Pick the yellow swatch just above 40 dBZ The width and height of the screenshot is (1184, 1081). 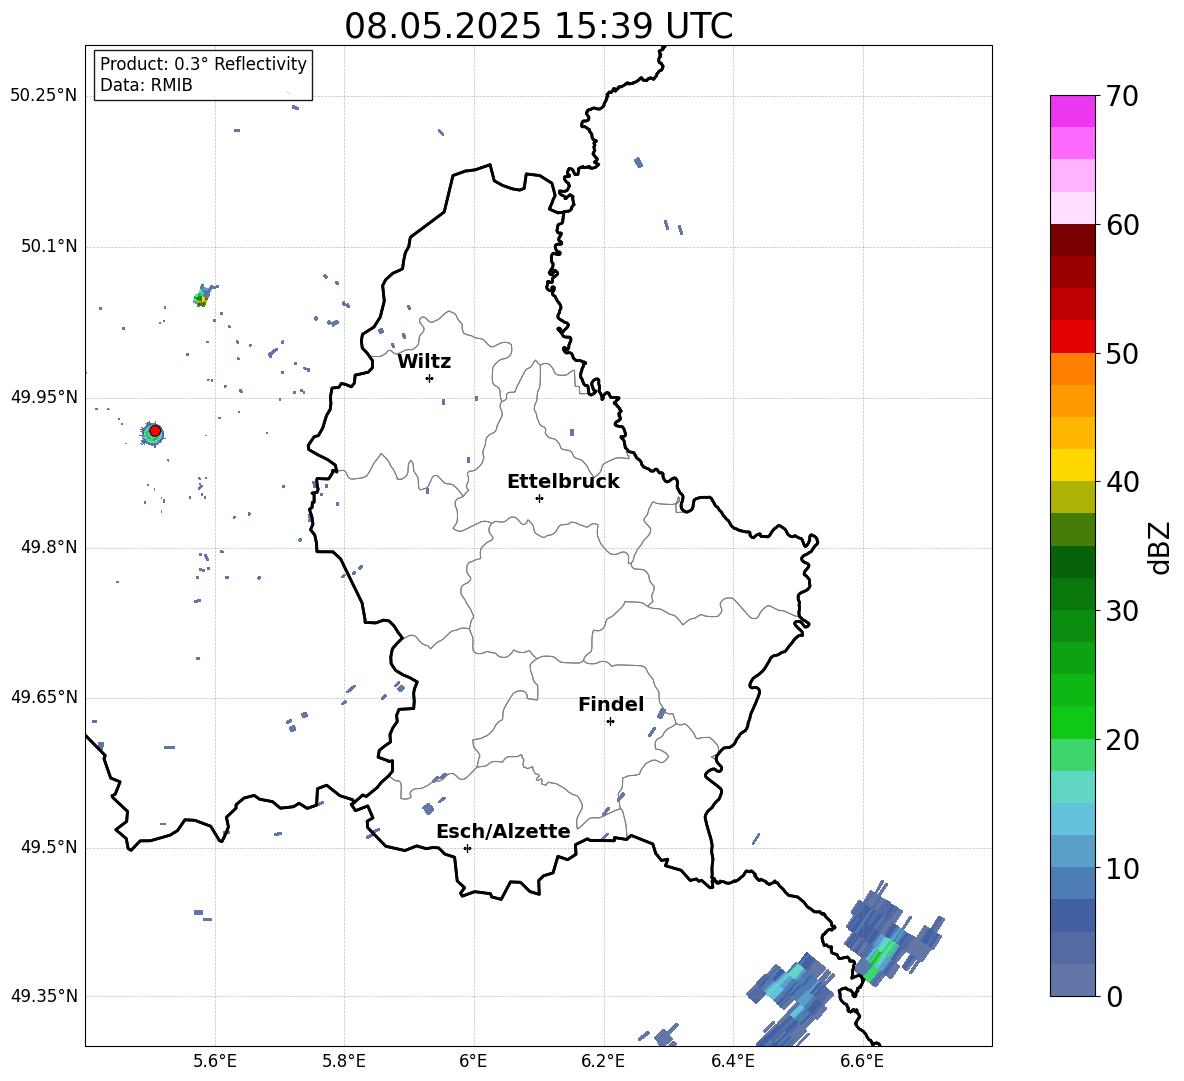coord(1072,465)
